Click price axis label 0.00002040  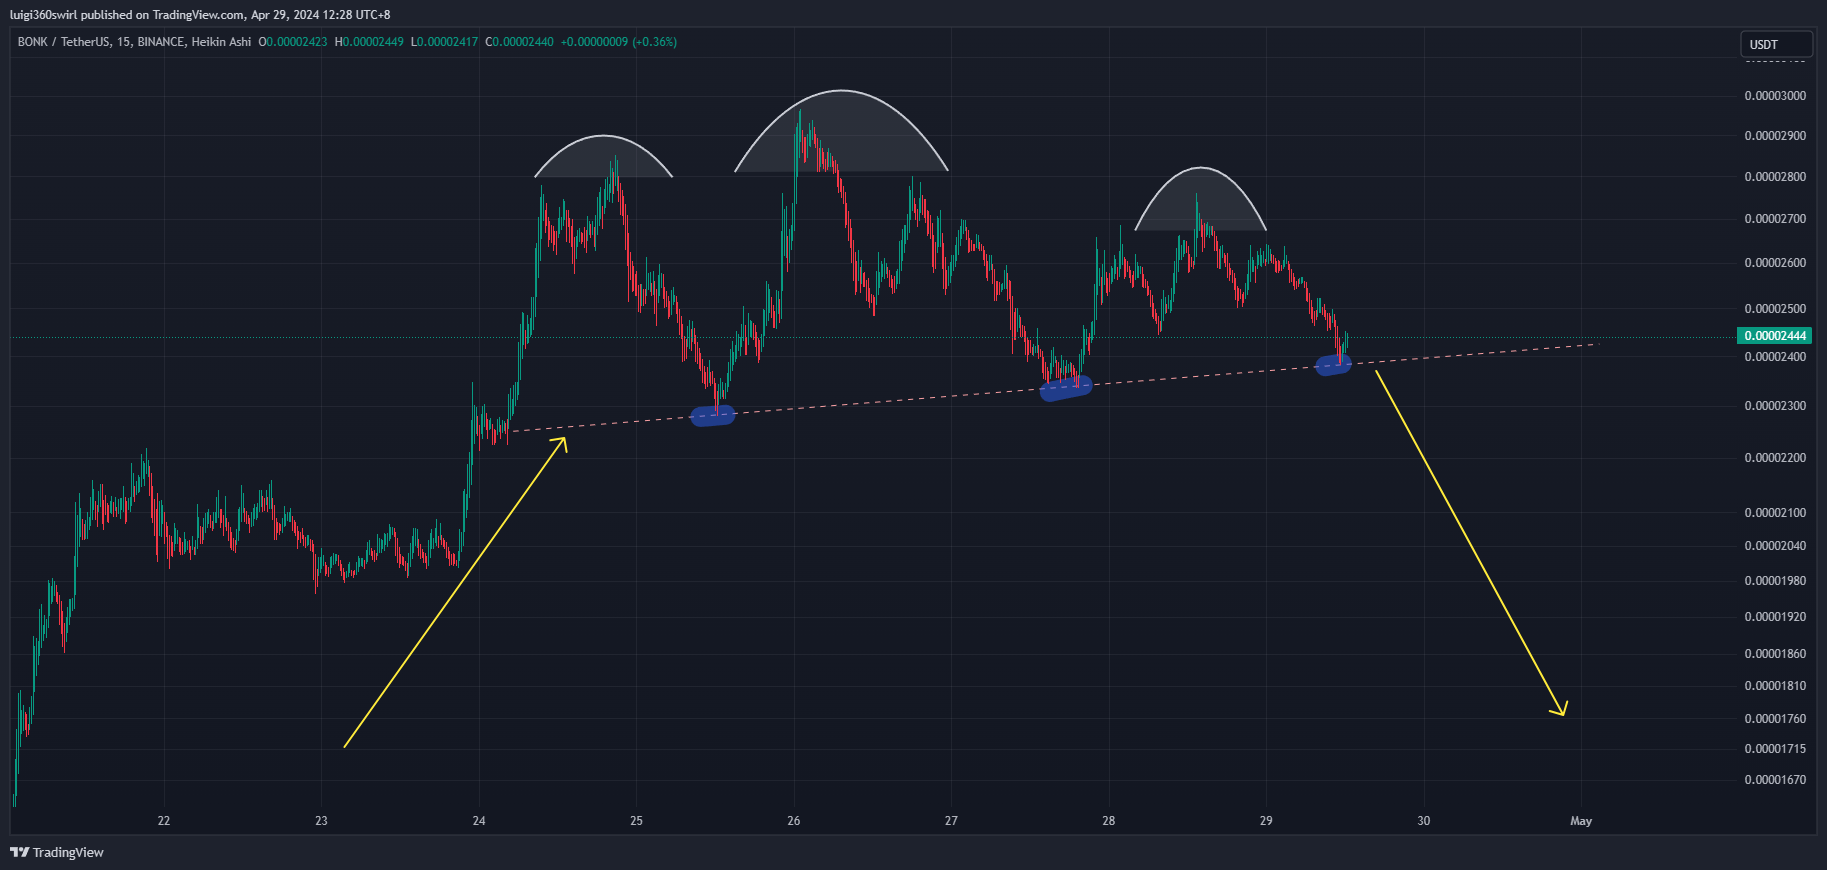point(1775,546)
